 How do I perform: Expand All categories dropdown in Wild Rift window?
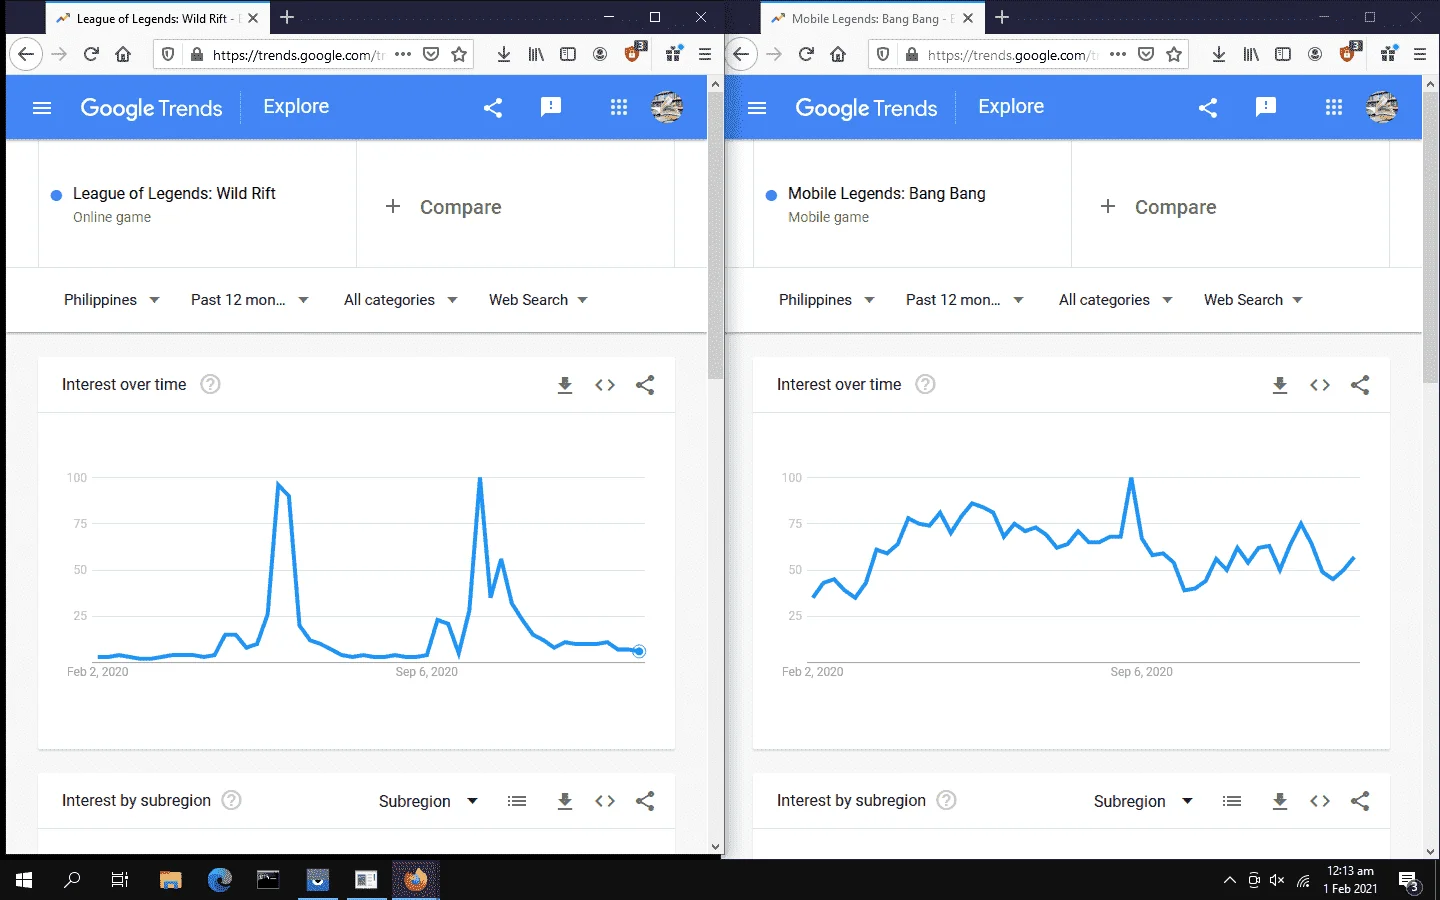400,300
